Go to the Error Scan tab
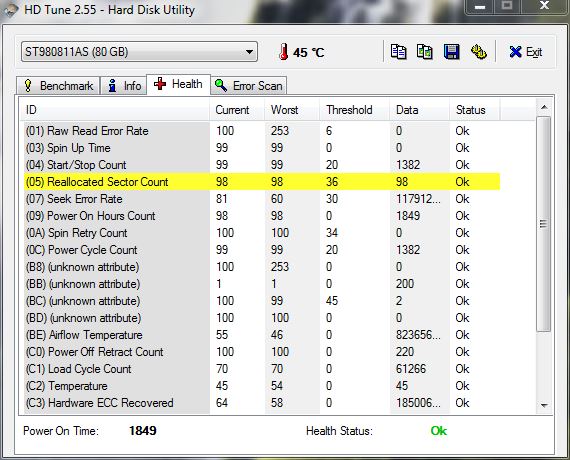 [x=249, y=86]
